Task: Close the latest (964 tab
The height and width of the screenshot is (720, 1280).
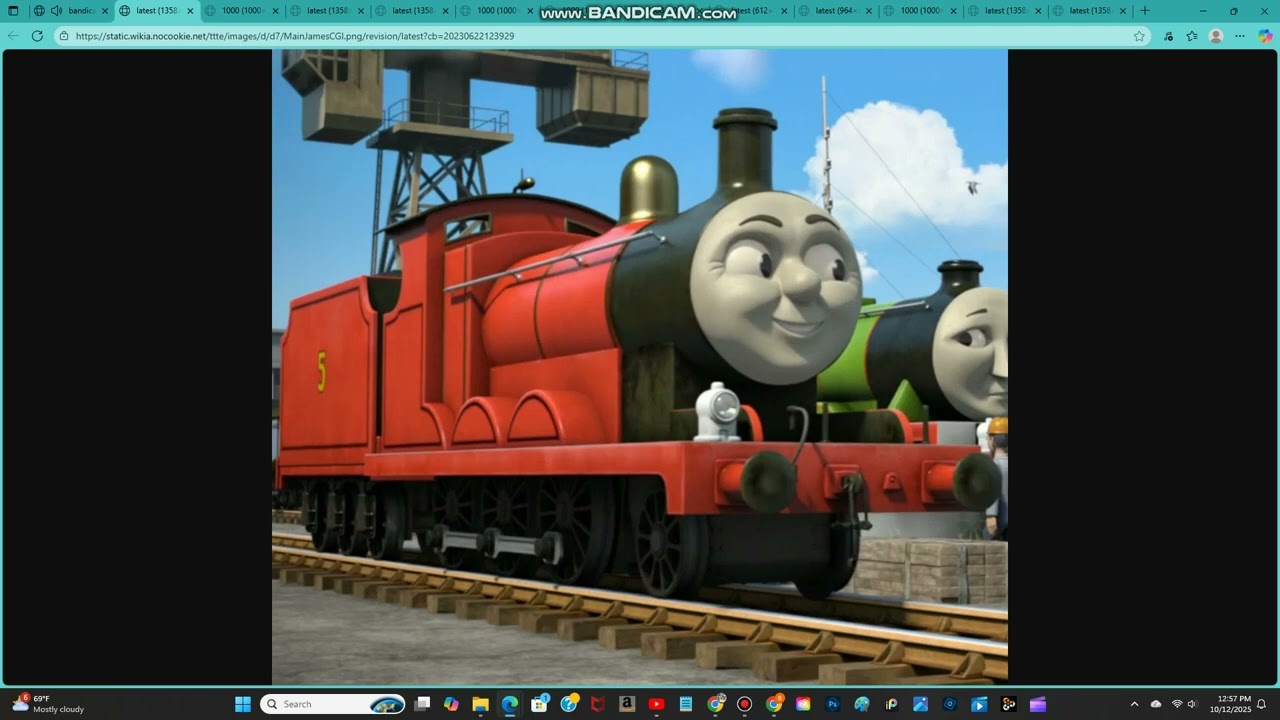Action: pyautogui.click(x=871, y=11)
